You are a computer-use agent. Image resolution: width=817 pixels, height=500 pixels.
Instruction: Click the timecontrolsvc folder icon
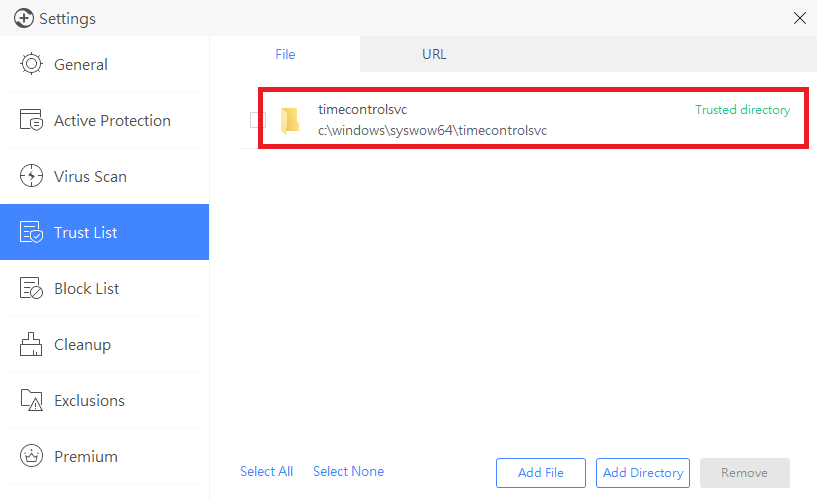click(290, 121)
